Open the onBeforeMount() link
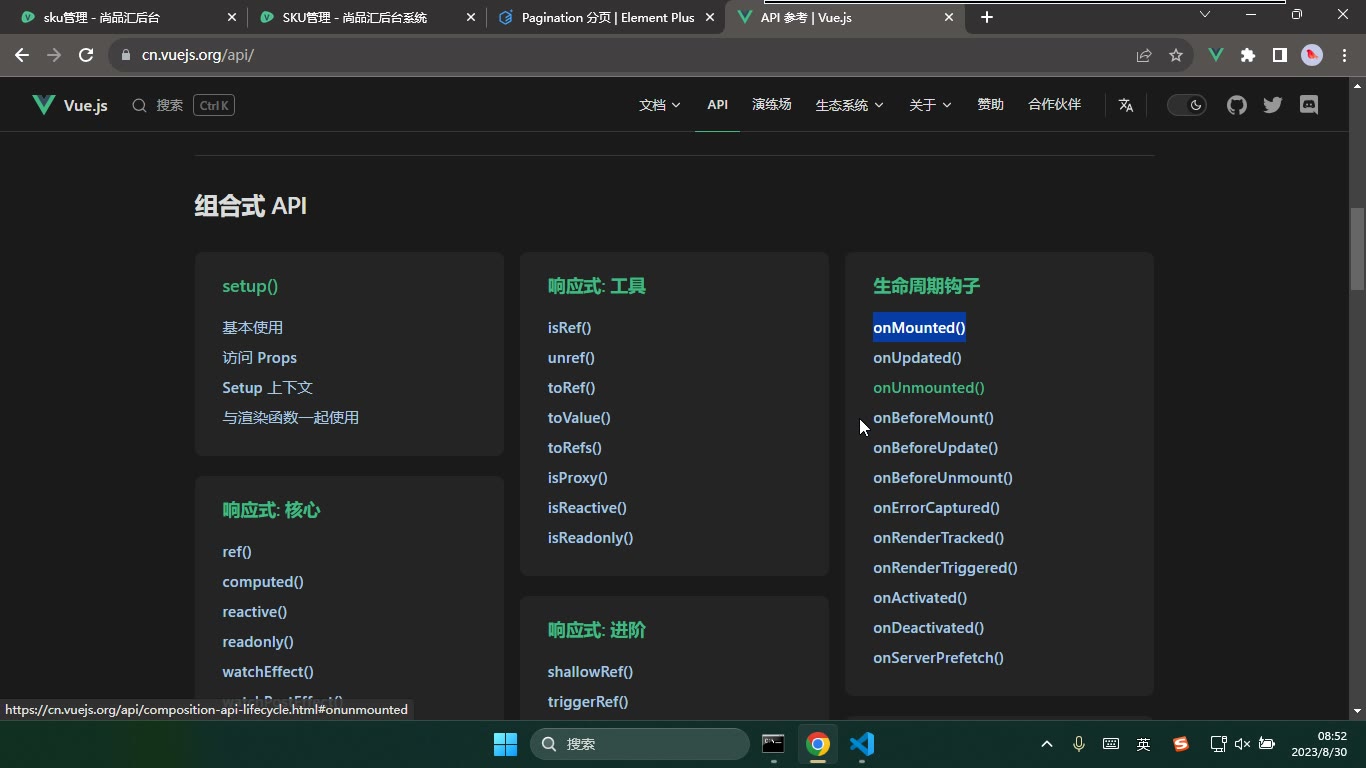Viewport: 1366px width, 768px height. click(x=933, y=418)
